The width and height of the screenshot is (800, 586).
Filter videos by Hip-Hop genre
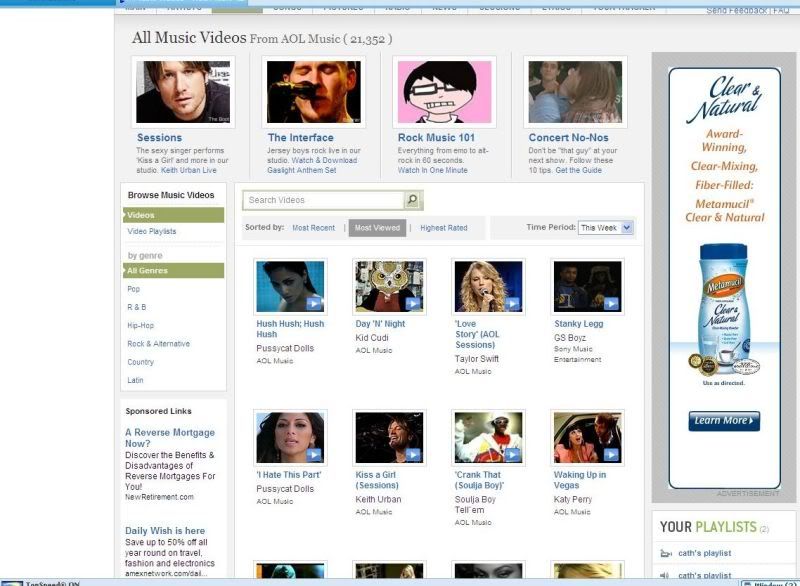coord(140,325)
